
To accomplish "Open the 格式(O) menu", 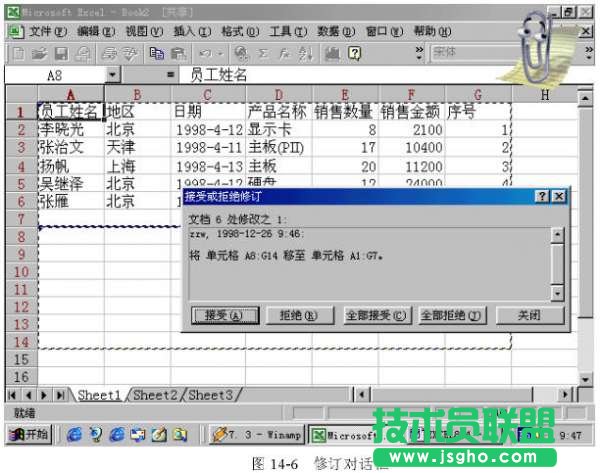I will click(240, 31).
